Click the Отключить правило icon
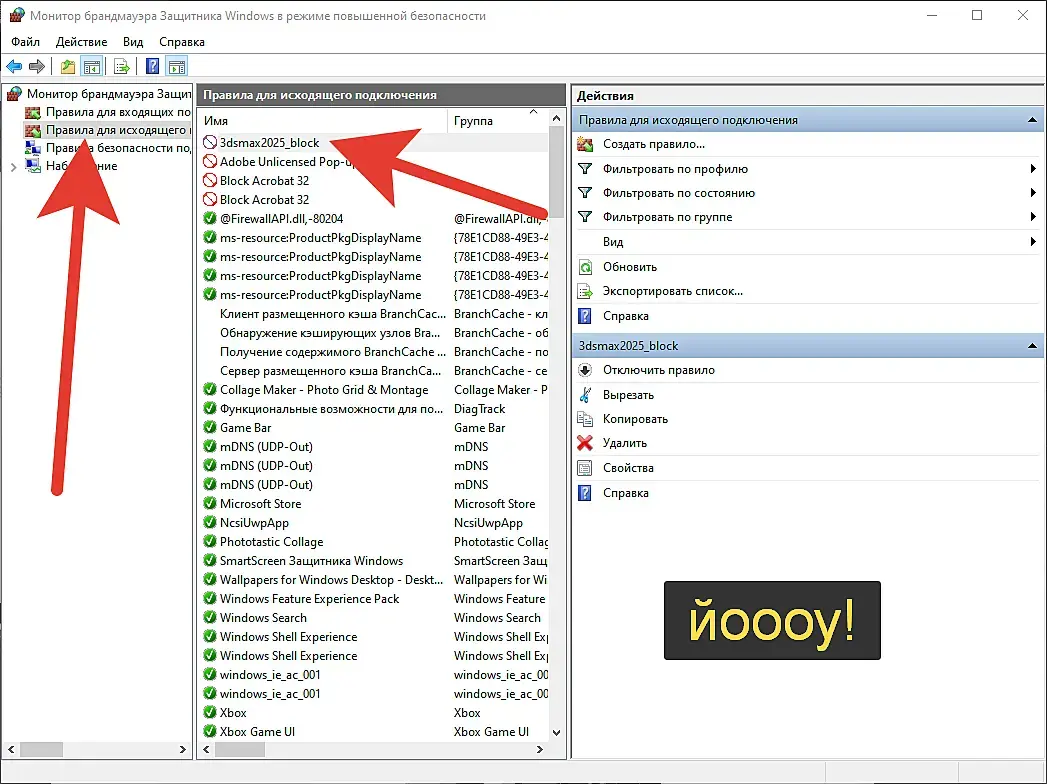Image resolution: width=1047 pixels, height=784 pixels. click(585, 370)
